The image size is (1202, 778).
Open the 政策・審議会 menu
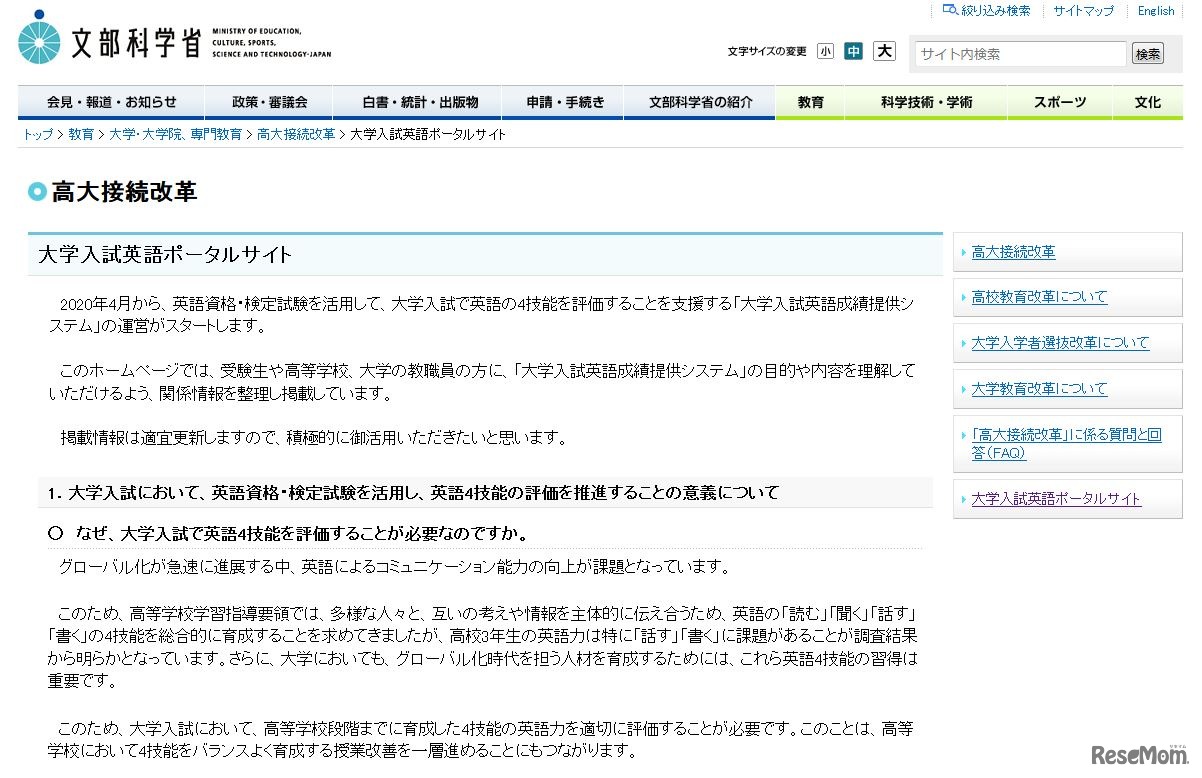[269, 101]
